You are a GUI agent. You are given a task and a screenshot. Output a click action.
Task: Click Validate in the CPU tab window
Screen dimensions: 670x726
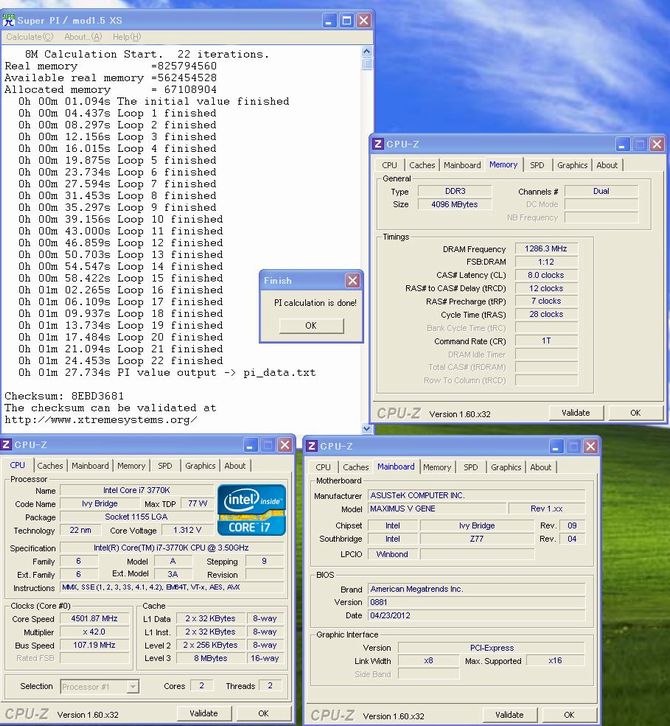tap(203, 713)
